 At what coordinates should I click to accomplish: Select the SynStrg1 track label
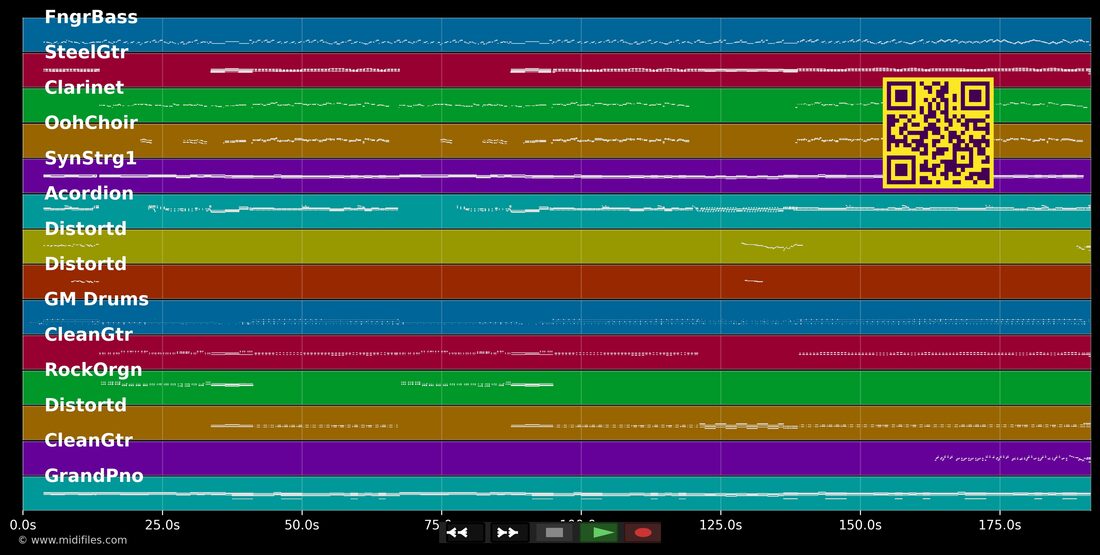tap(90, 159)
